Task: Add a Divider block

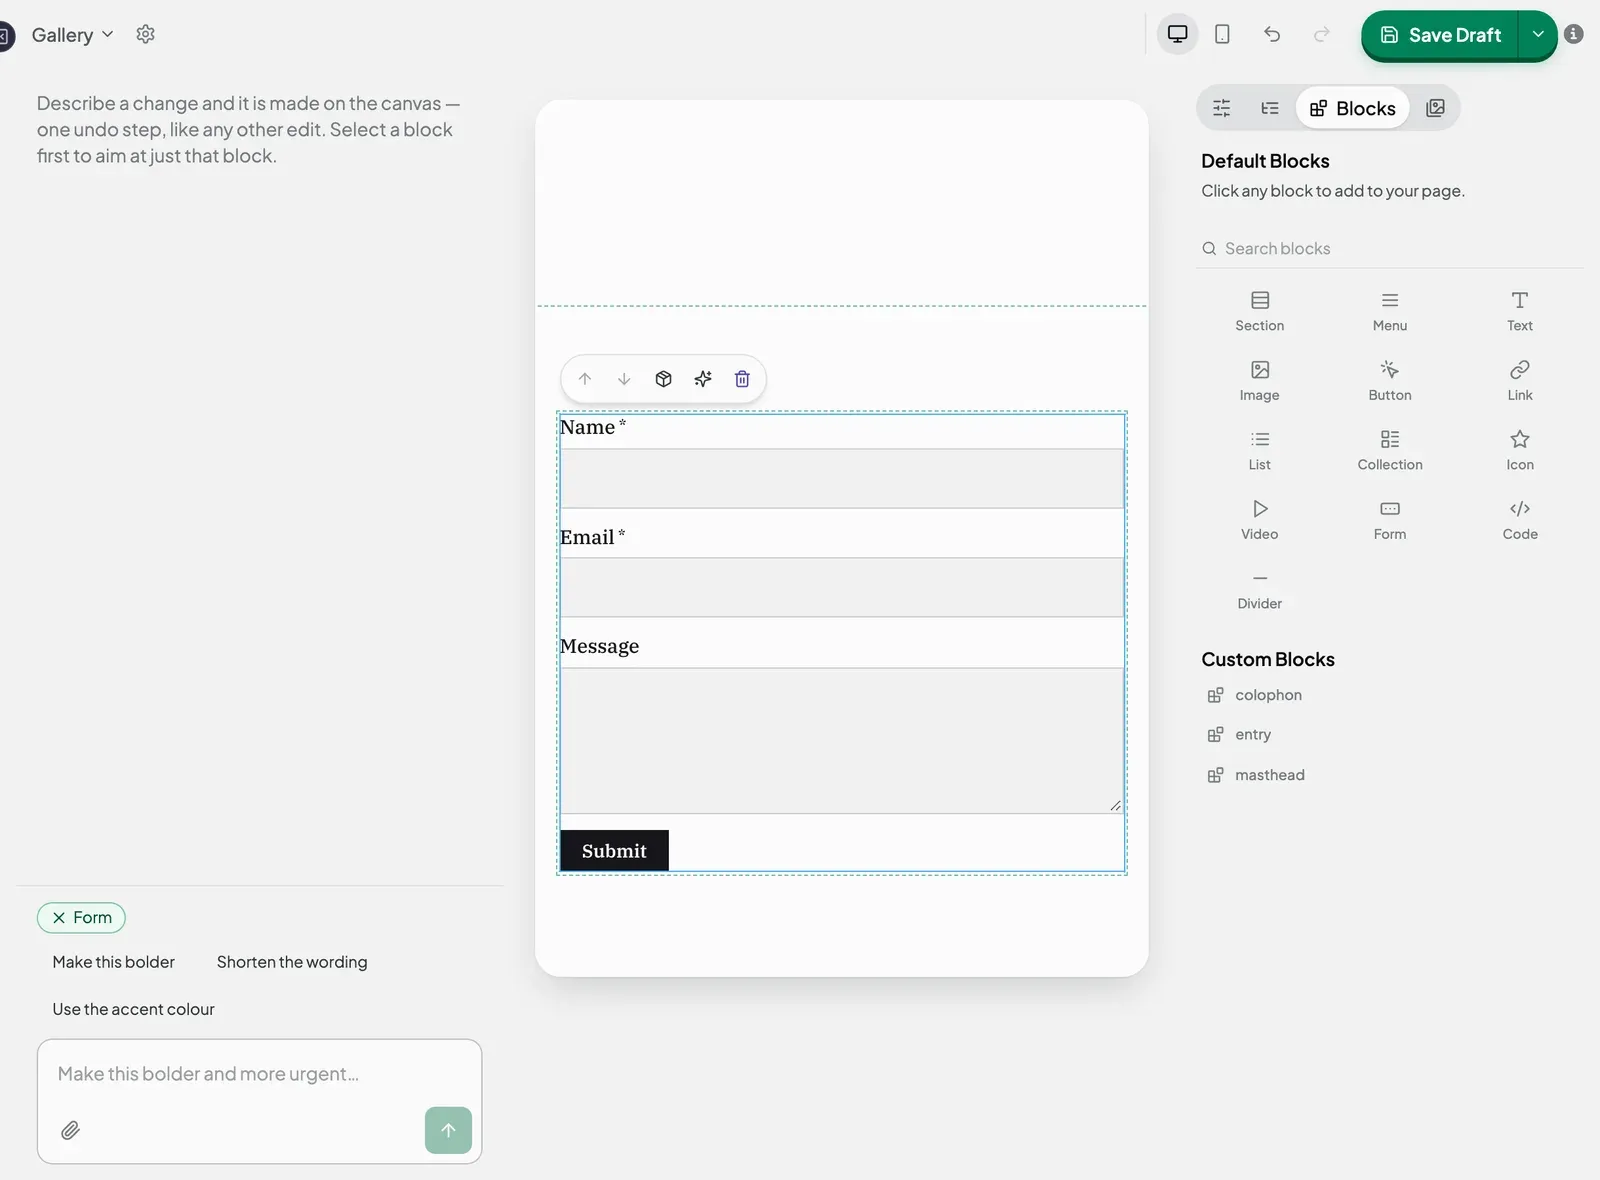Action: [1260, 590]
